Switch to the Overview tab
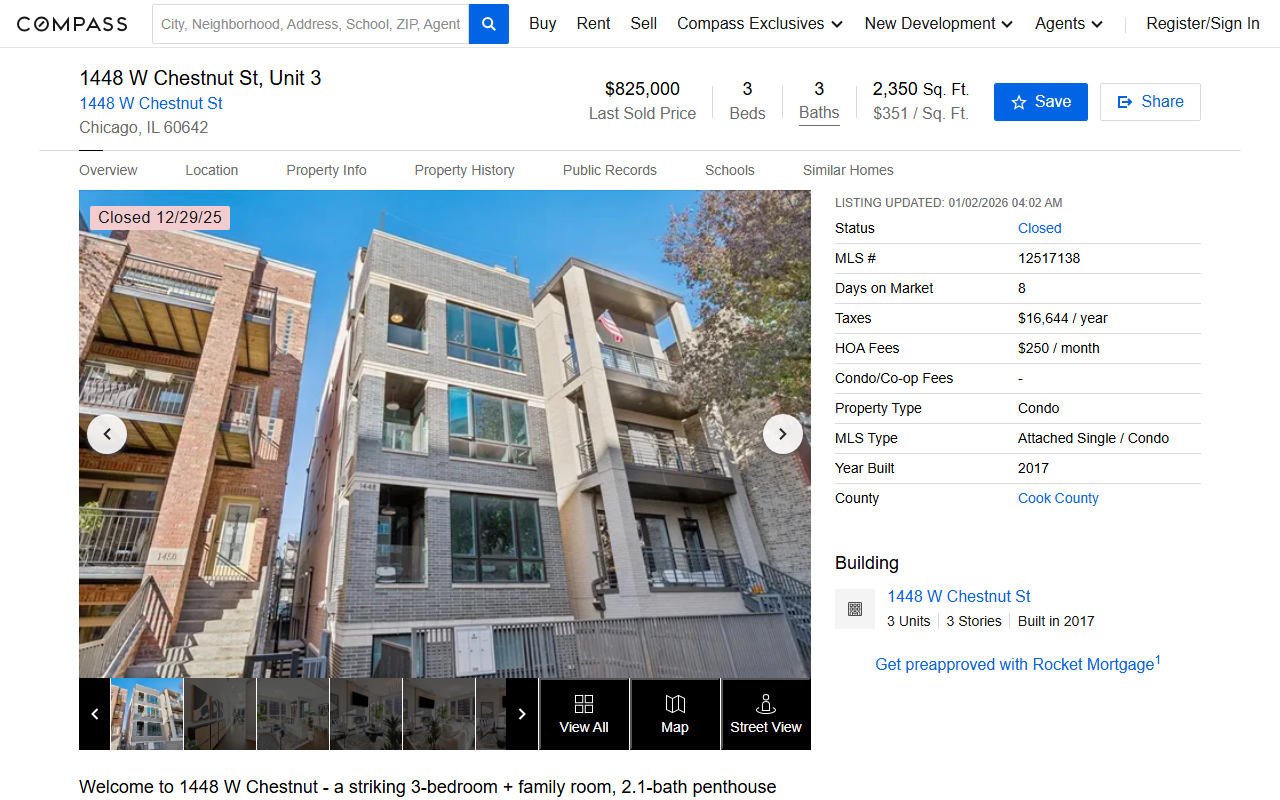The width and height of the screenshot is (1280, 800). (x=108, y=170)
